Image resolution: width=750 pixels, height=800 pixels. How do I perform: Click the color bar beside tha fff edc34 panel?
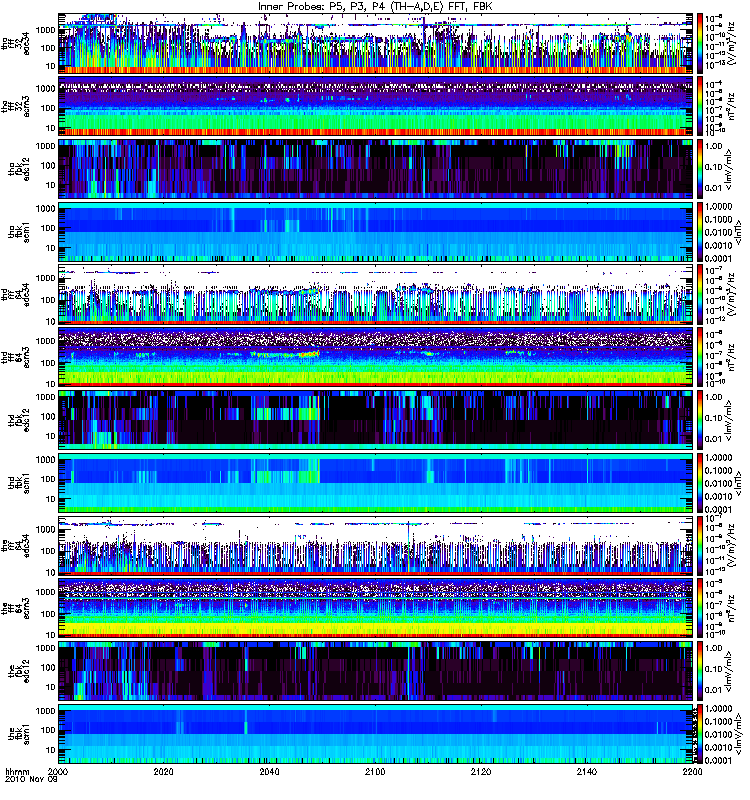coord(700,43)
